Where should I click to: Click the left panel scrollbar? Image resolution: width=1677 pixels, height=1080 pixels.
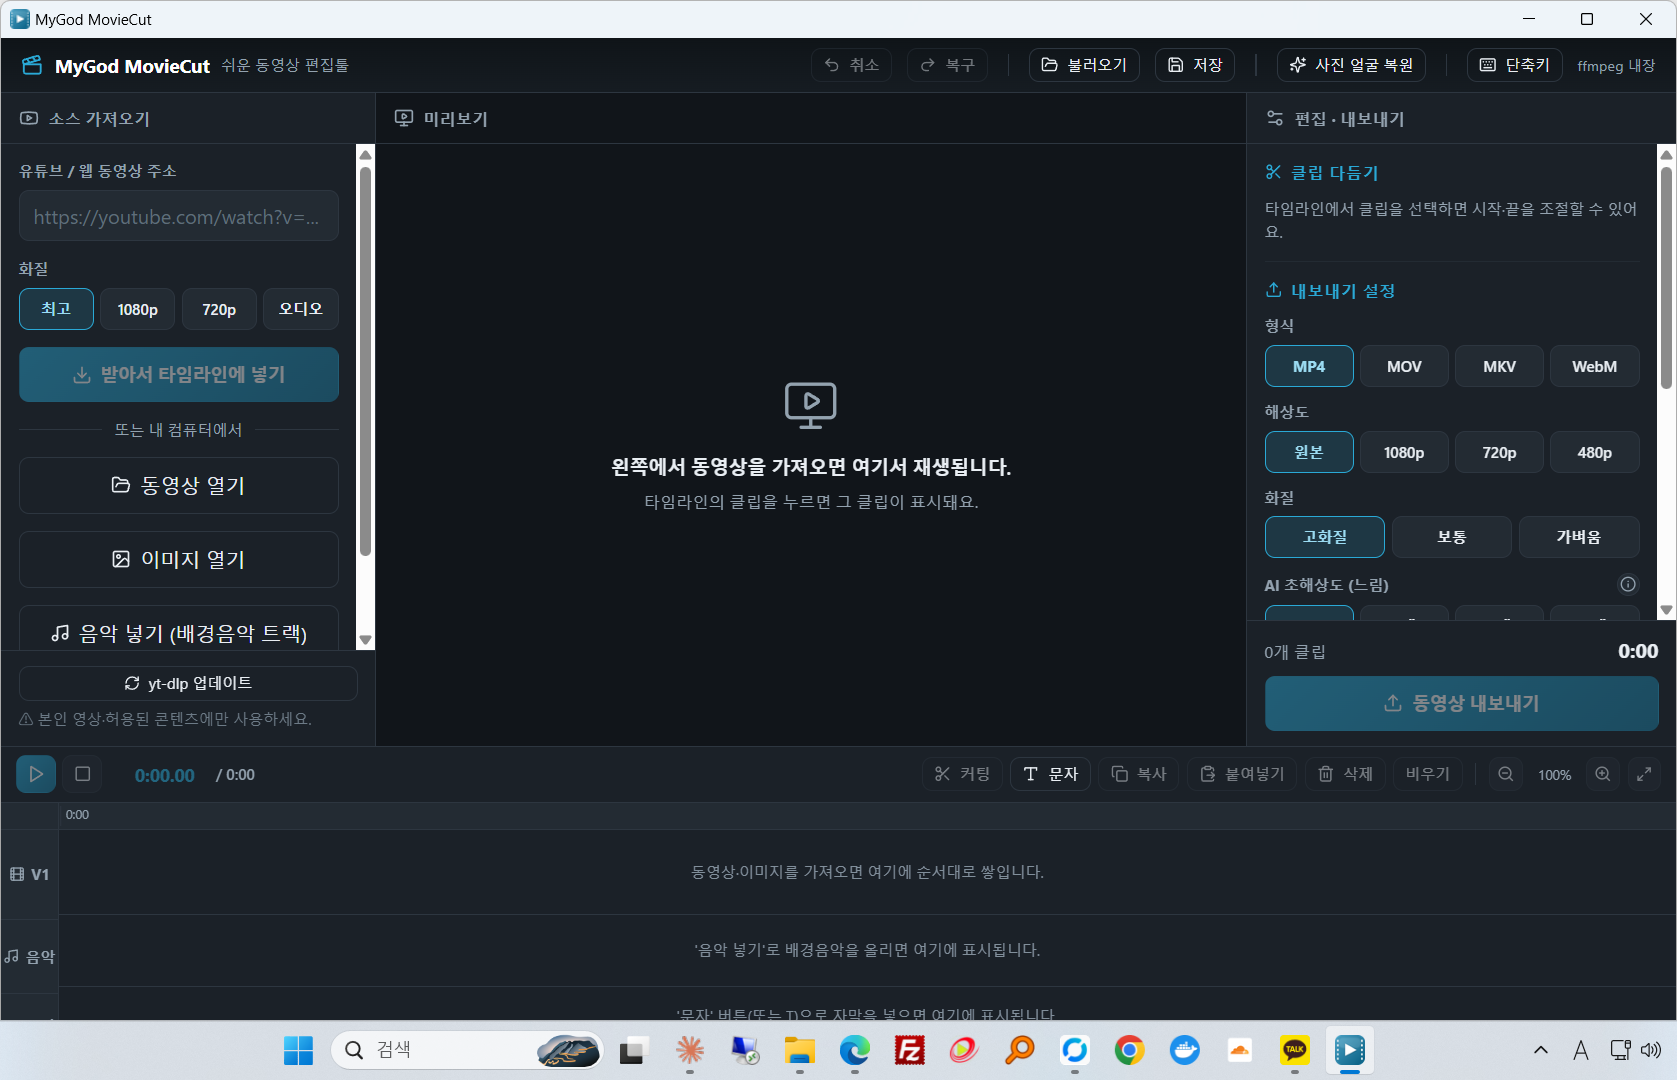coord(365,360)
